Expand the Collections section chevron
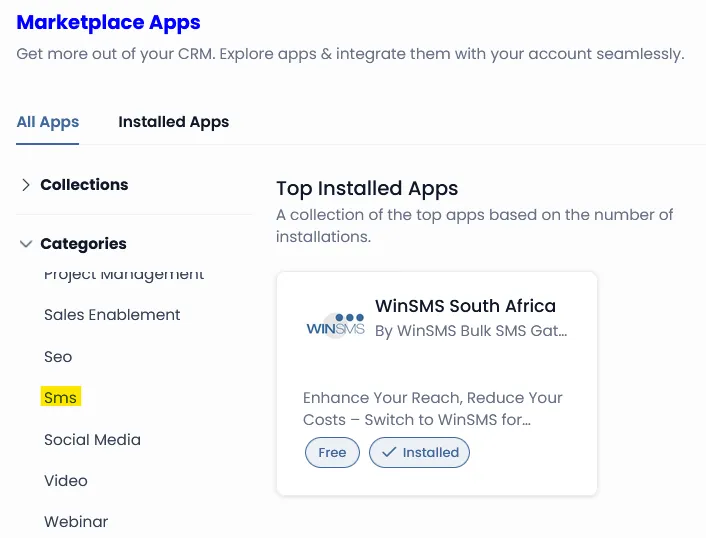Screen dimensions: 706x538 tap(26, 185)
